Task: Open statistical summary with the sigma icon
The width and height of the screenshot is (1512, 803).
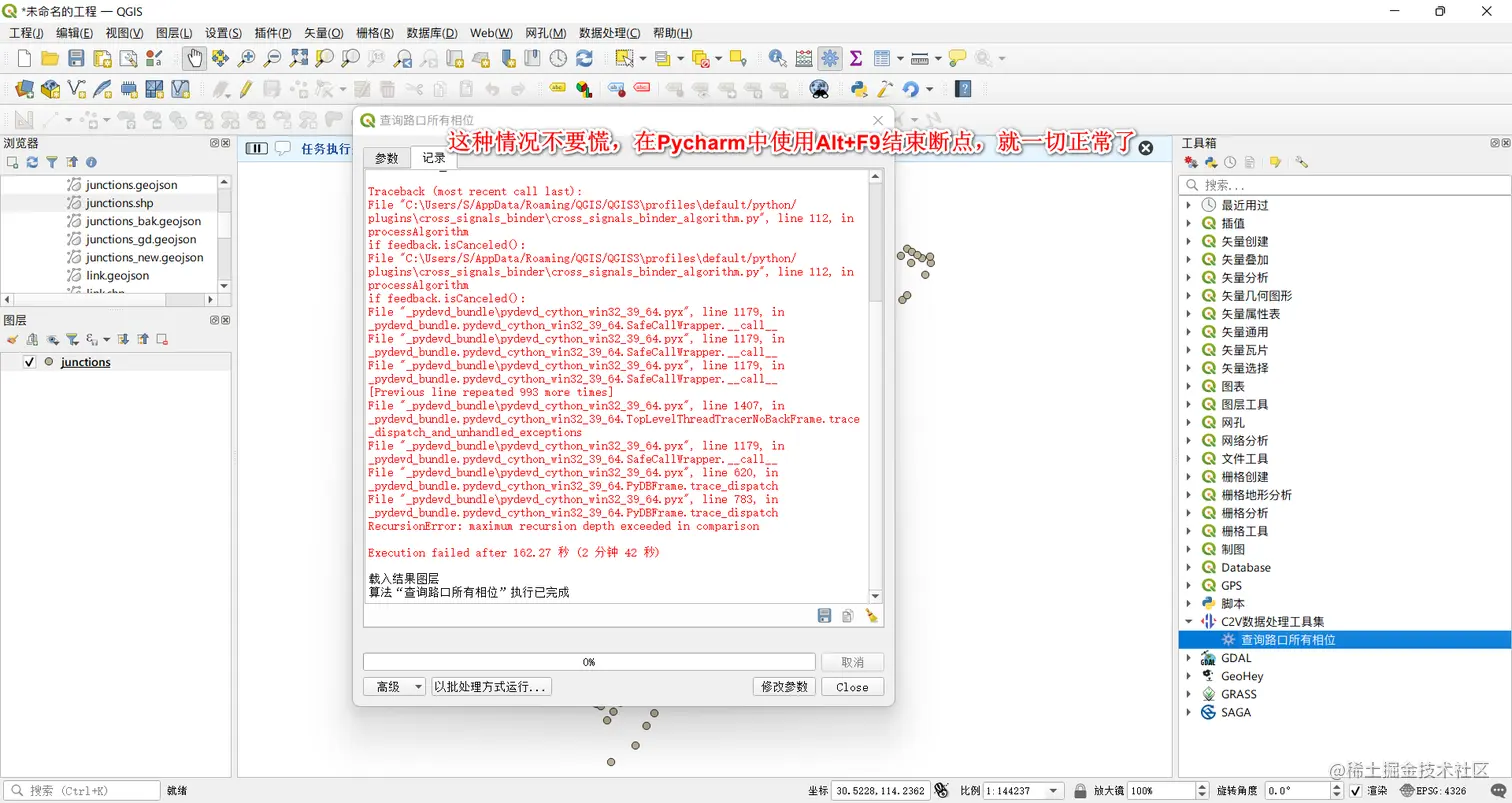Action: click(x=856, y=59)
